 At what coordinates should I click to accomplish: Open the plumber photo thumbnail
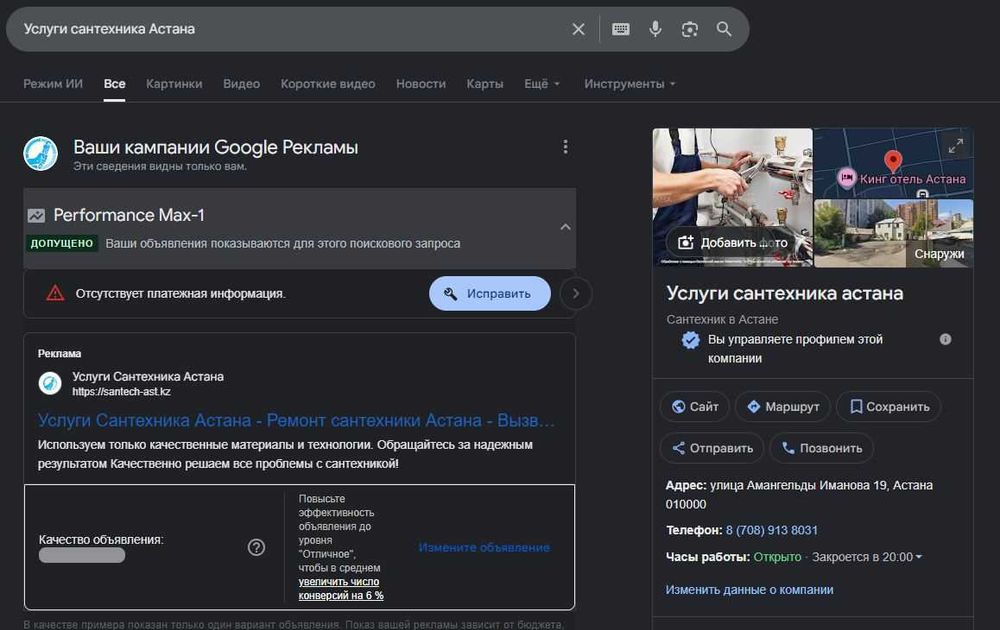click(x=732, y=197)
